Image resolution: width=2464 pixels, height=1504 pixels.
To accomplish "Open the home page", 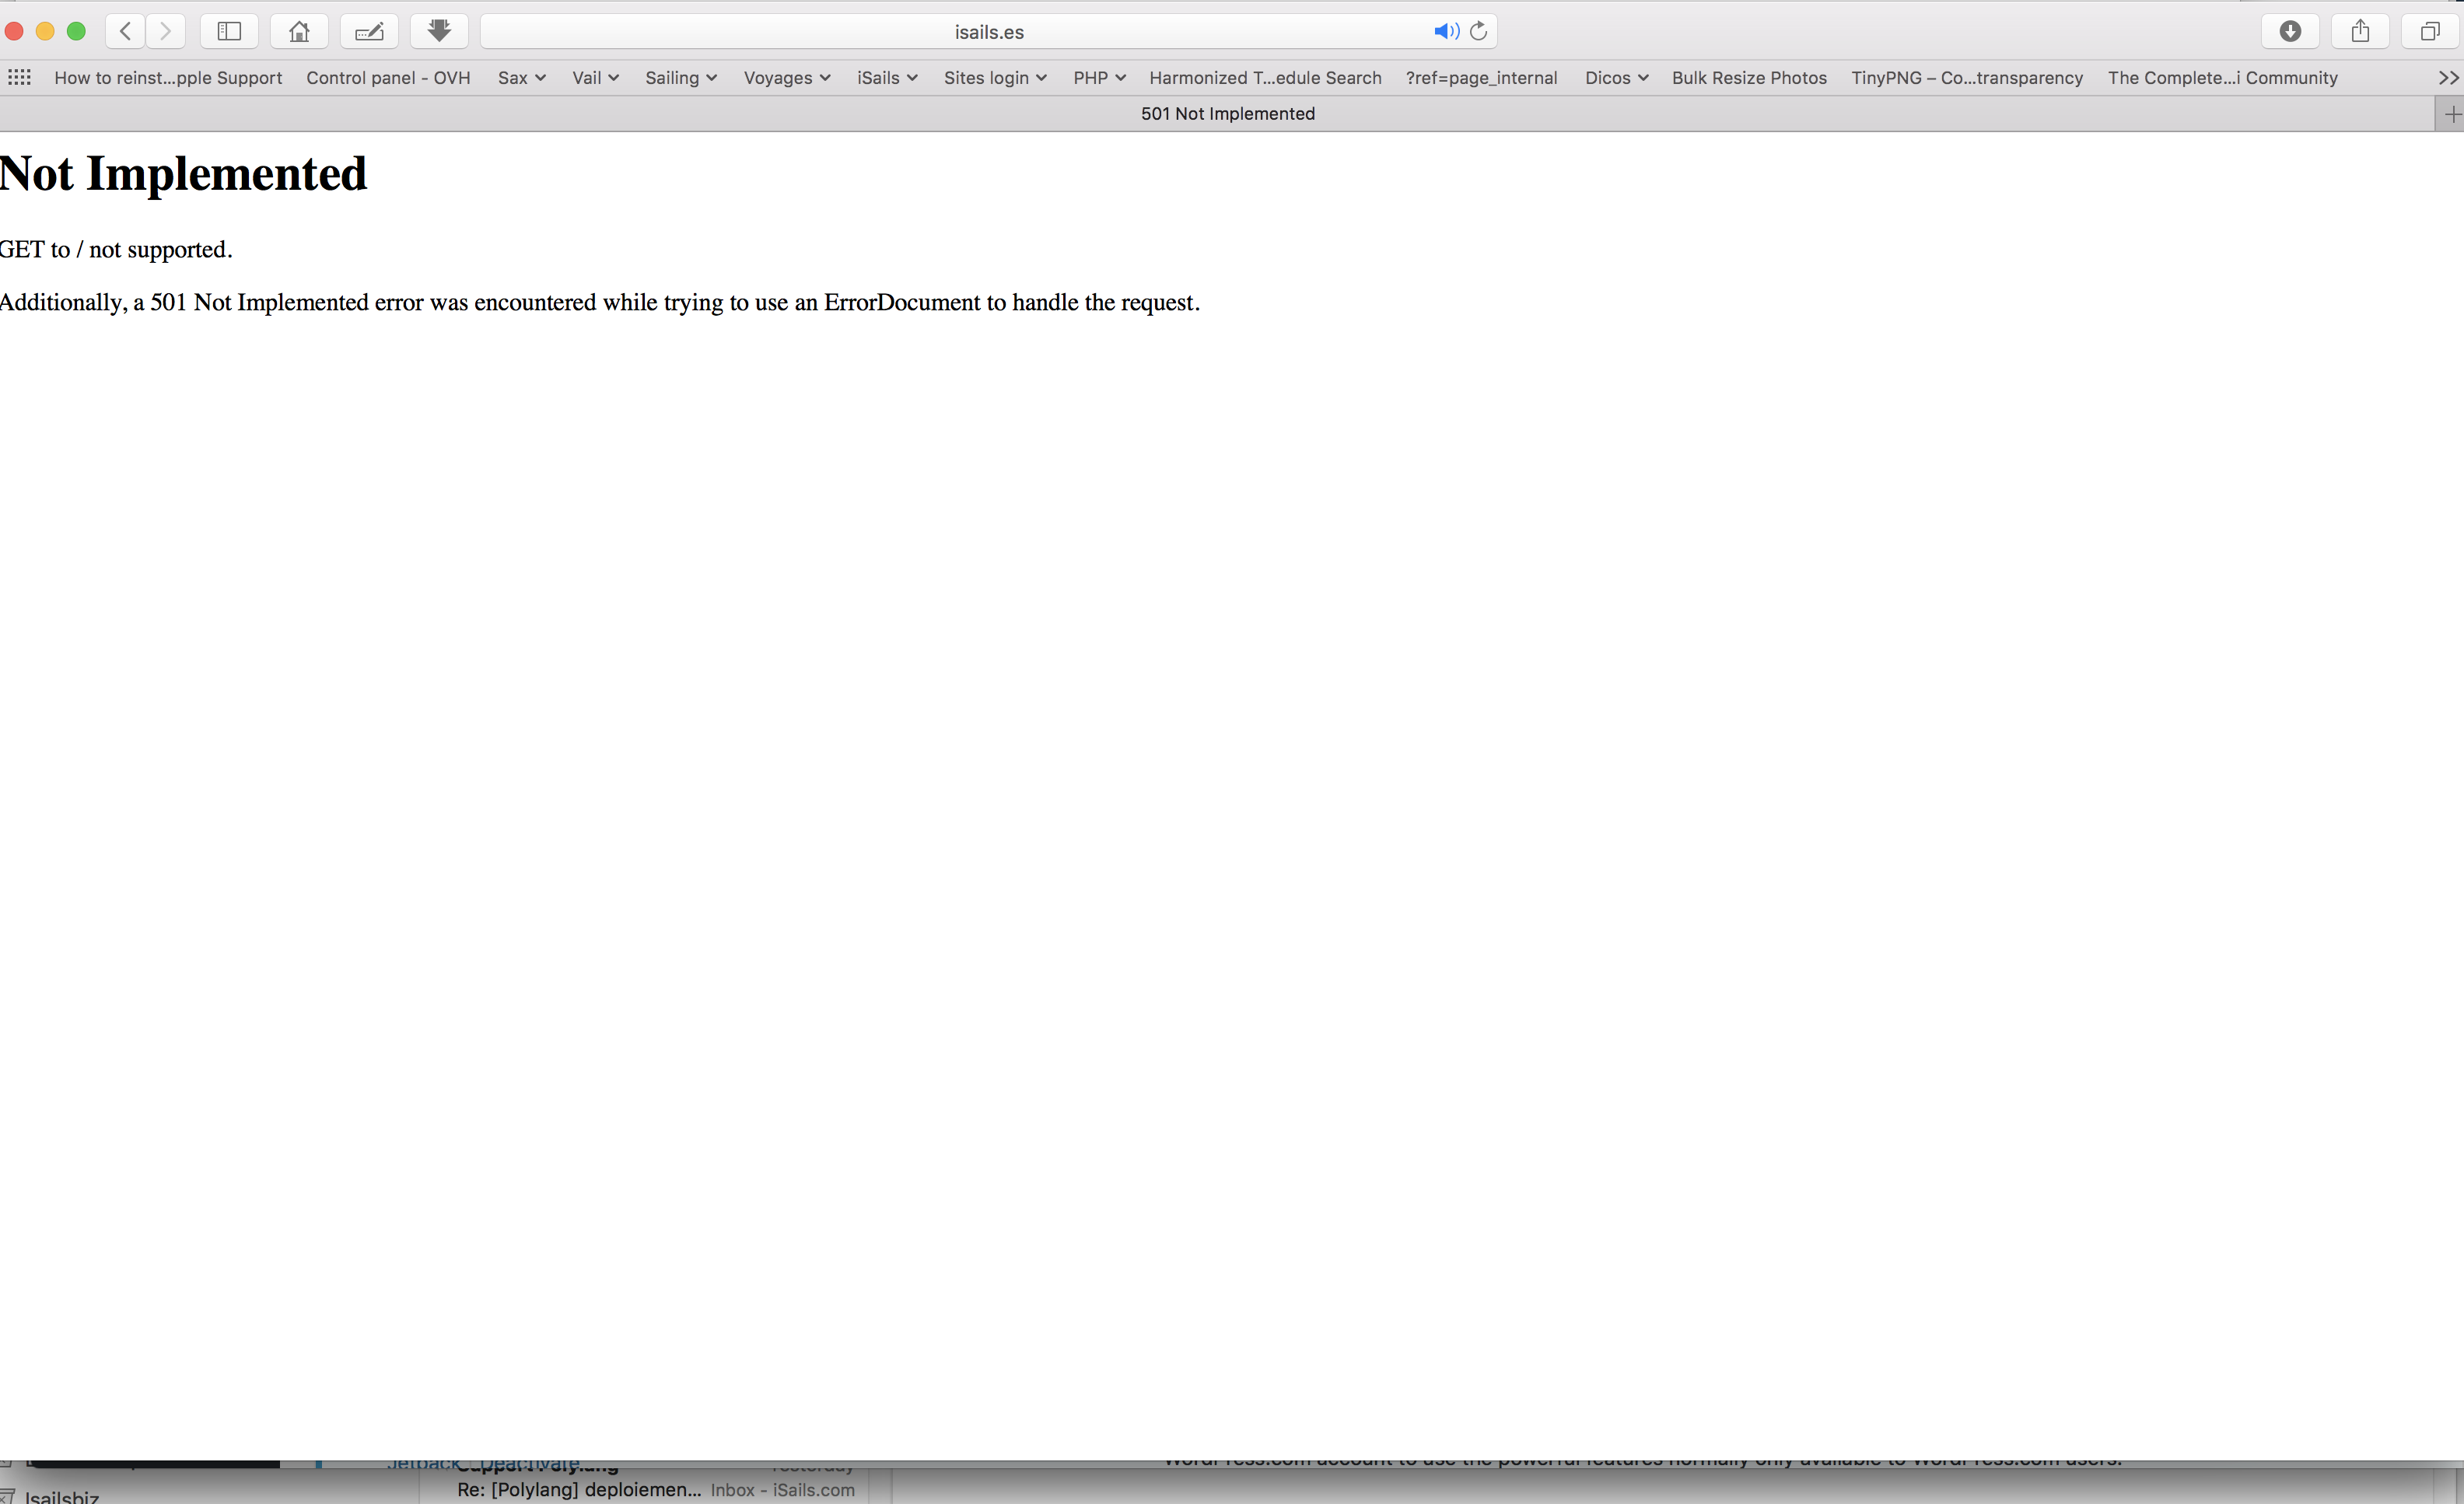I will (x=299, y=32).
